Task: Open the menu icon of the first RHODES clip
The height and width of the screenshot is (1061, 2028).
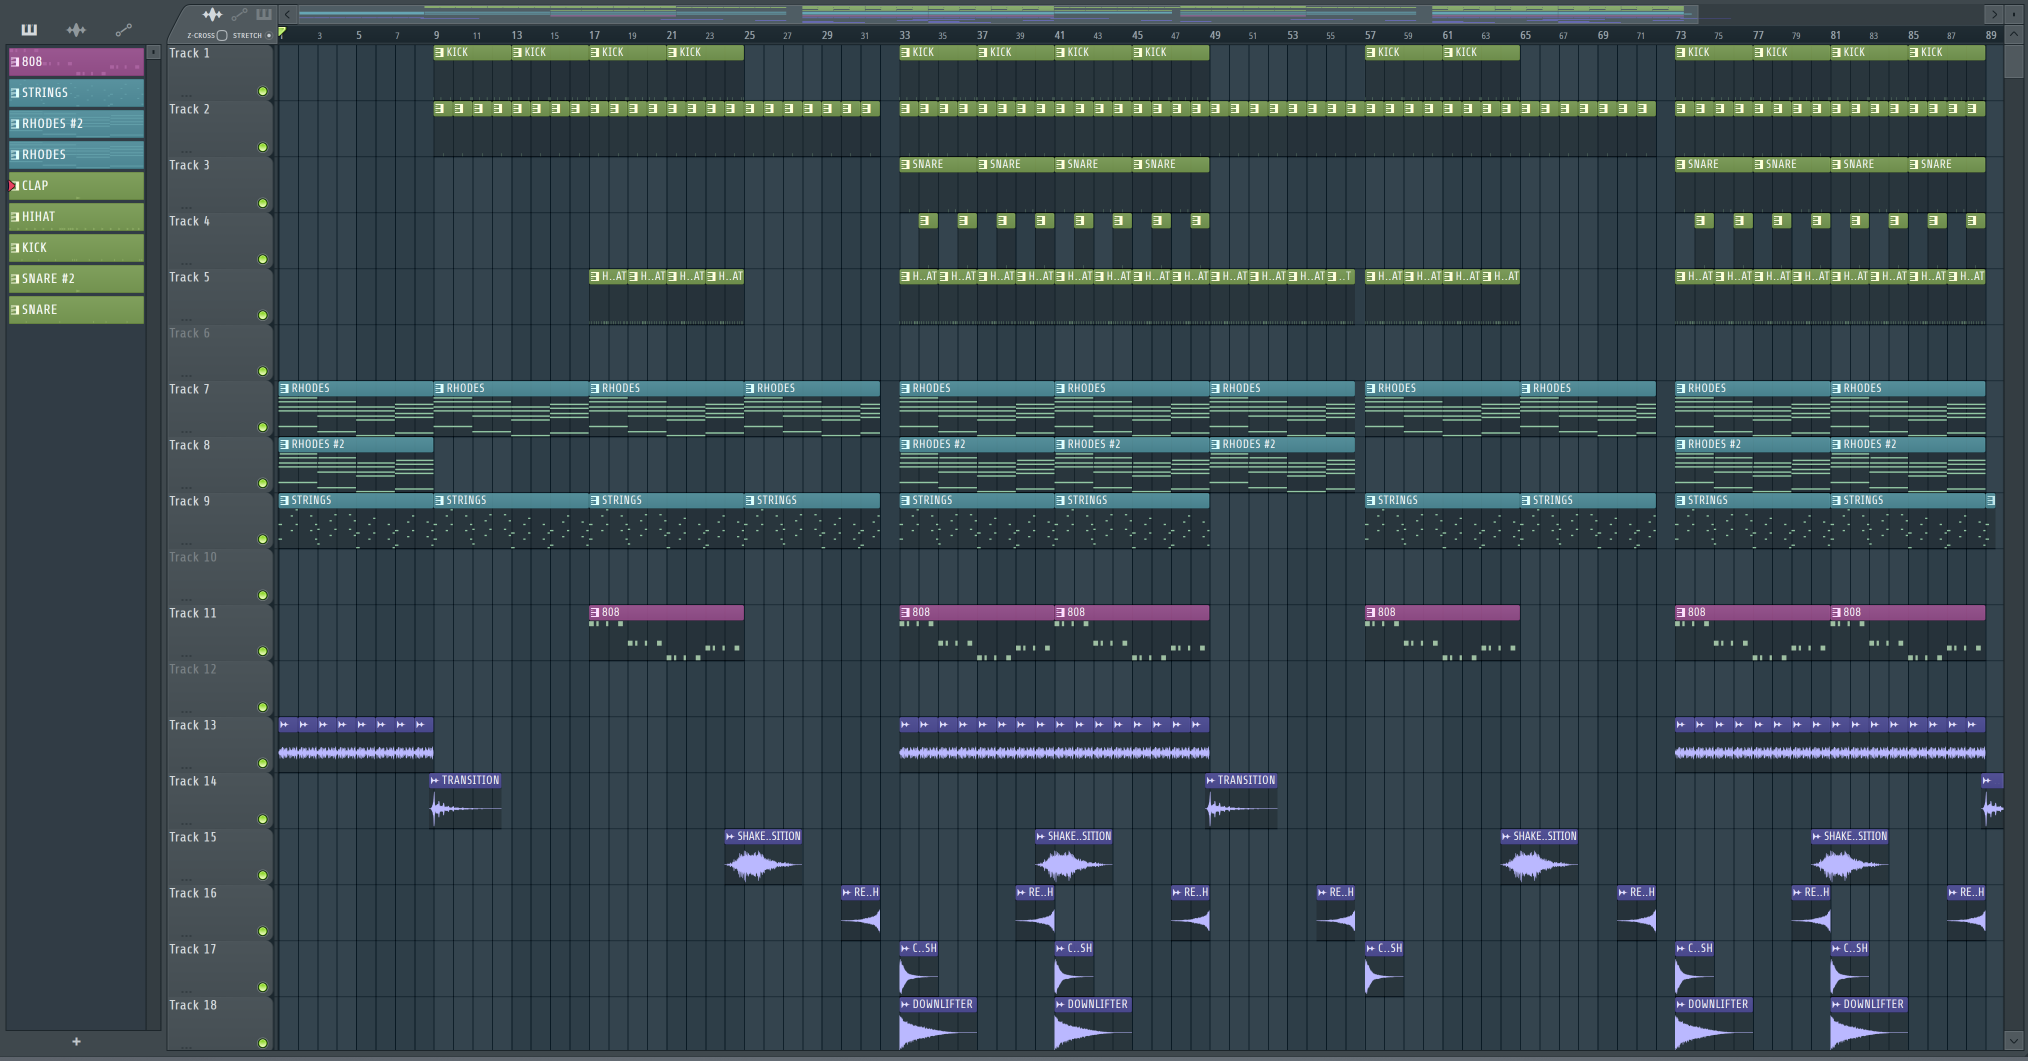Action: pyautogui.click(x=285, y=388)
